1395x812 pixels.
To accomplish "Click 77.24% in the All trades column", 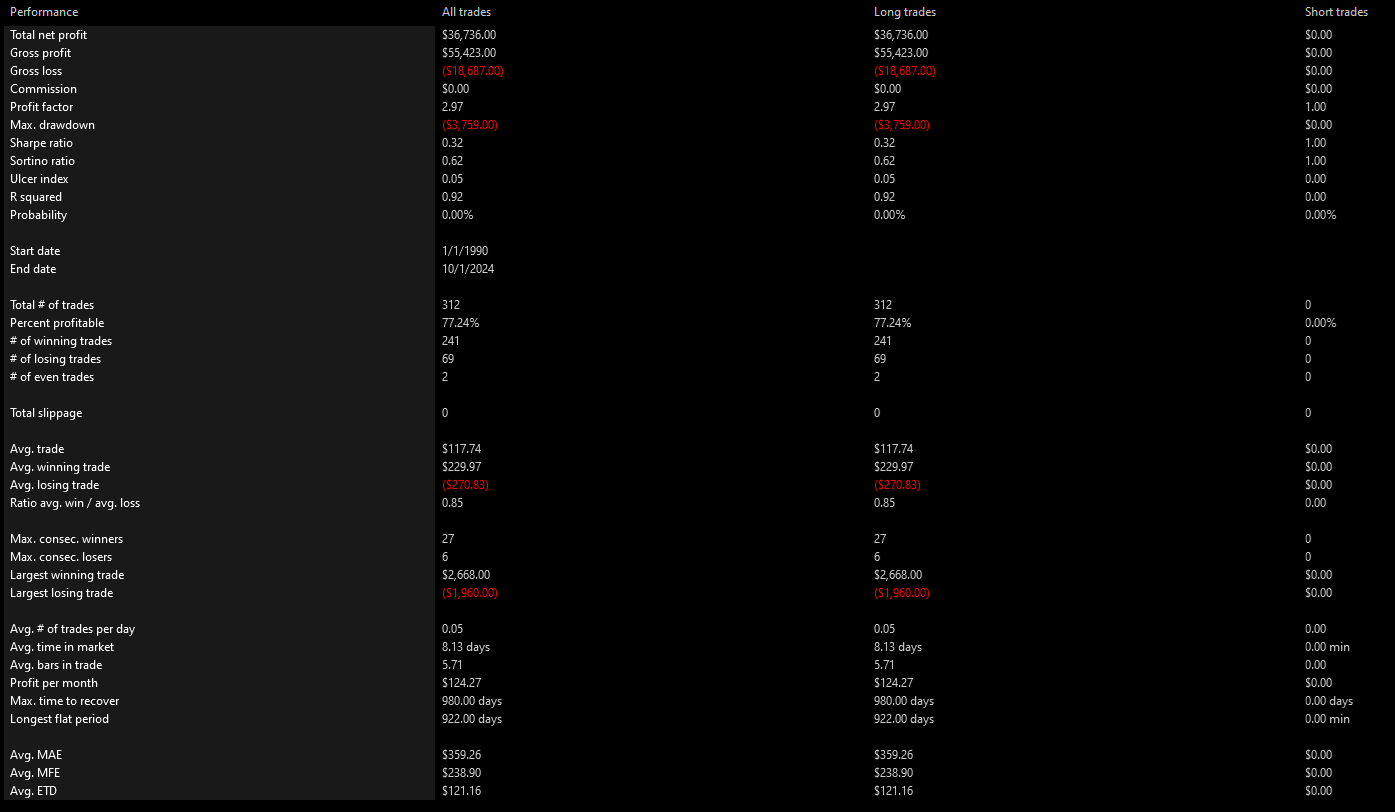I will tap(461, 323).
